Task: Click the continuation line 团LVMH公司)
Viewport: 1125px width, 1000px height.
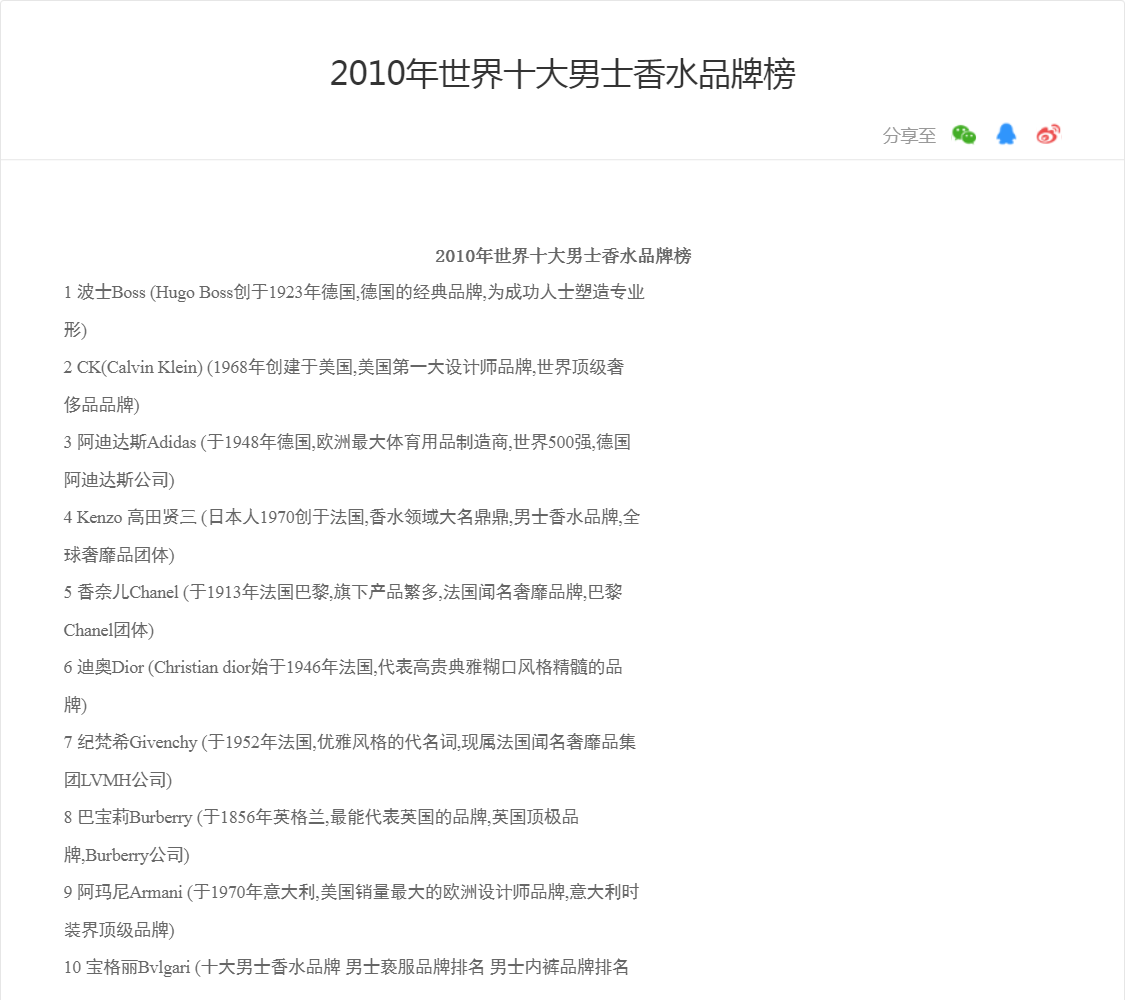Action: pyautogui.click(x=118, y=780)
